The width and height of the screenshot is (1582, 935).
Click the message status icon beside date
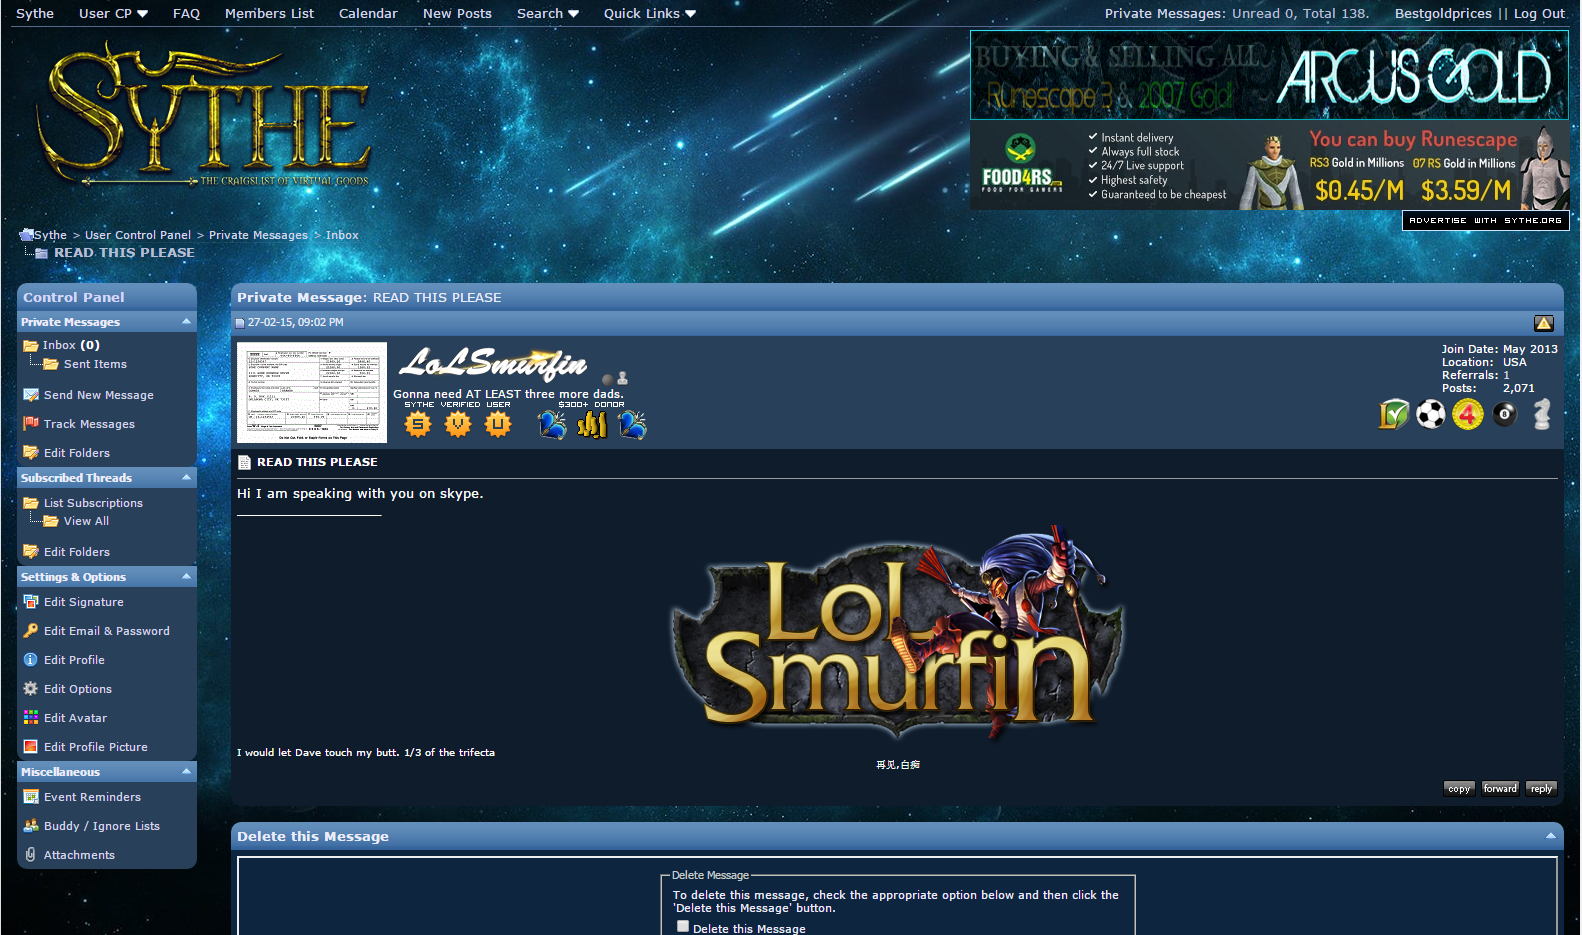click(x=240, y=323)
